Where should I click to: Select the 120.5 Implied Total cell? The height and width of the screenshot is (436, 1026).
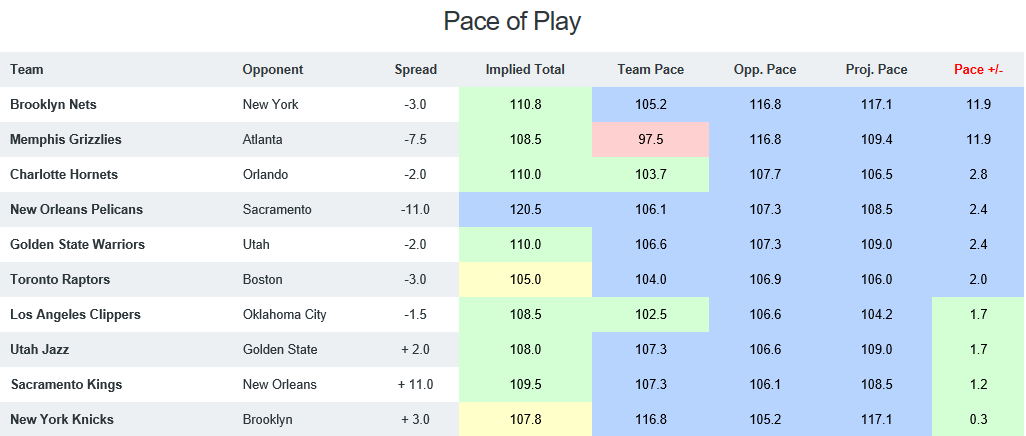pos(525,209)
